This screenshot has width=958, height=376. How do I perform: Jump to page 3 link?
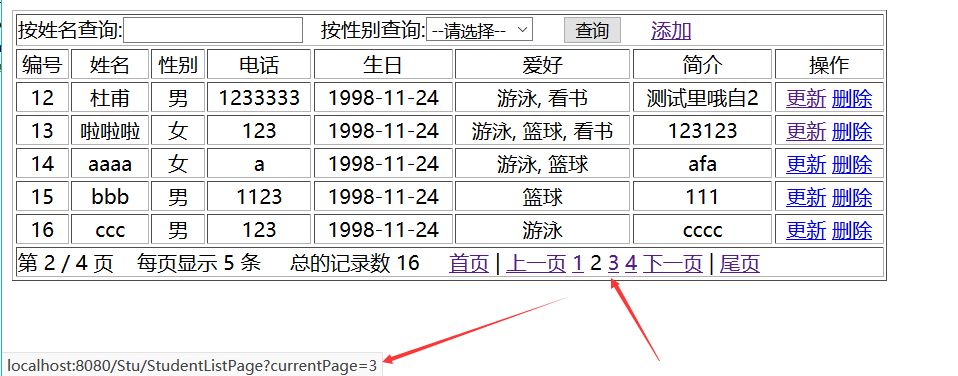pos(613,263)
